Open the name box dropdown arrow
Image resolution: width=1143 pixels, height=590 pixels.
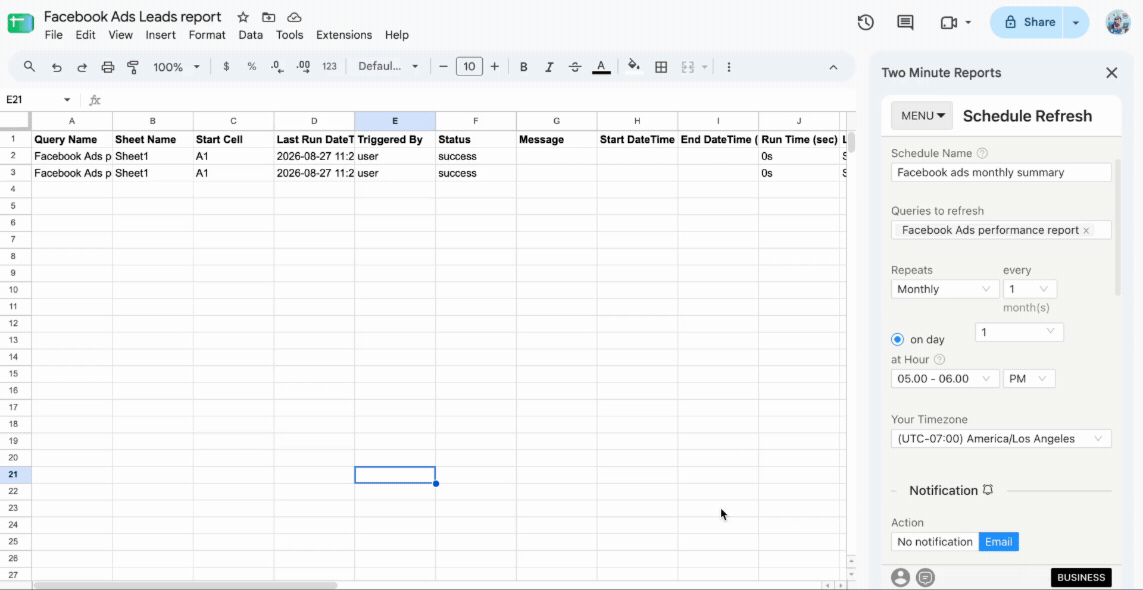(67, 100)
